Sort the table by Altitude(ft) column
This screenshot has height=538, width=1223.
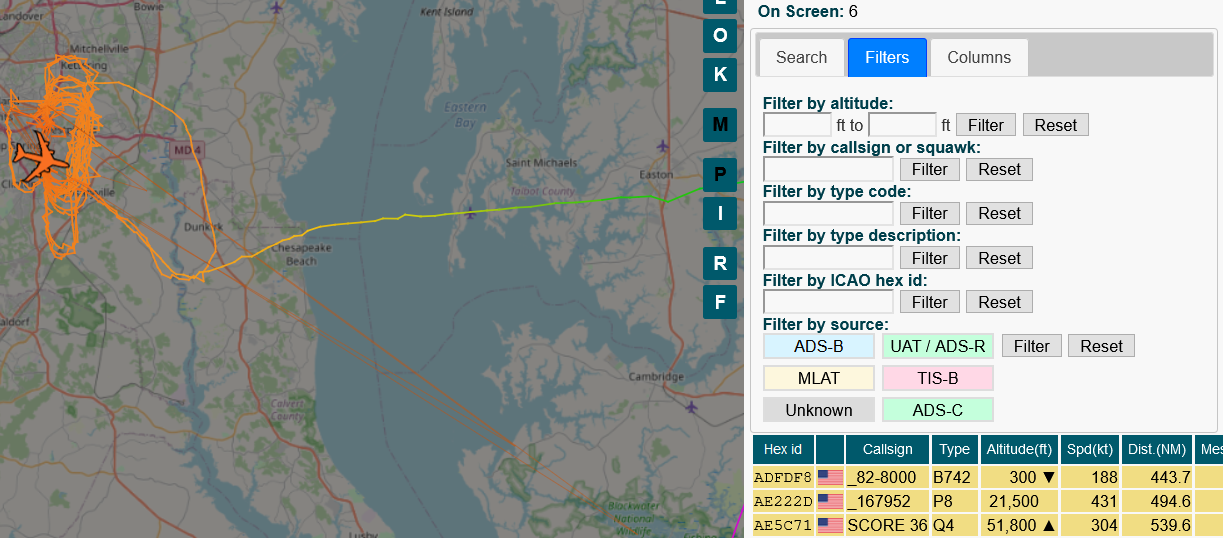[1019, 450]
